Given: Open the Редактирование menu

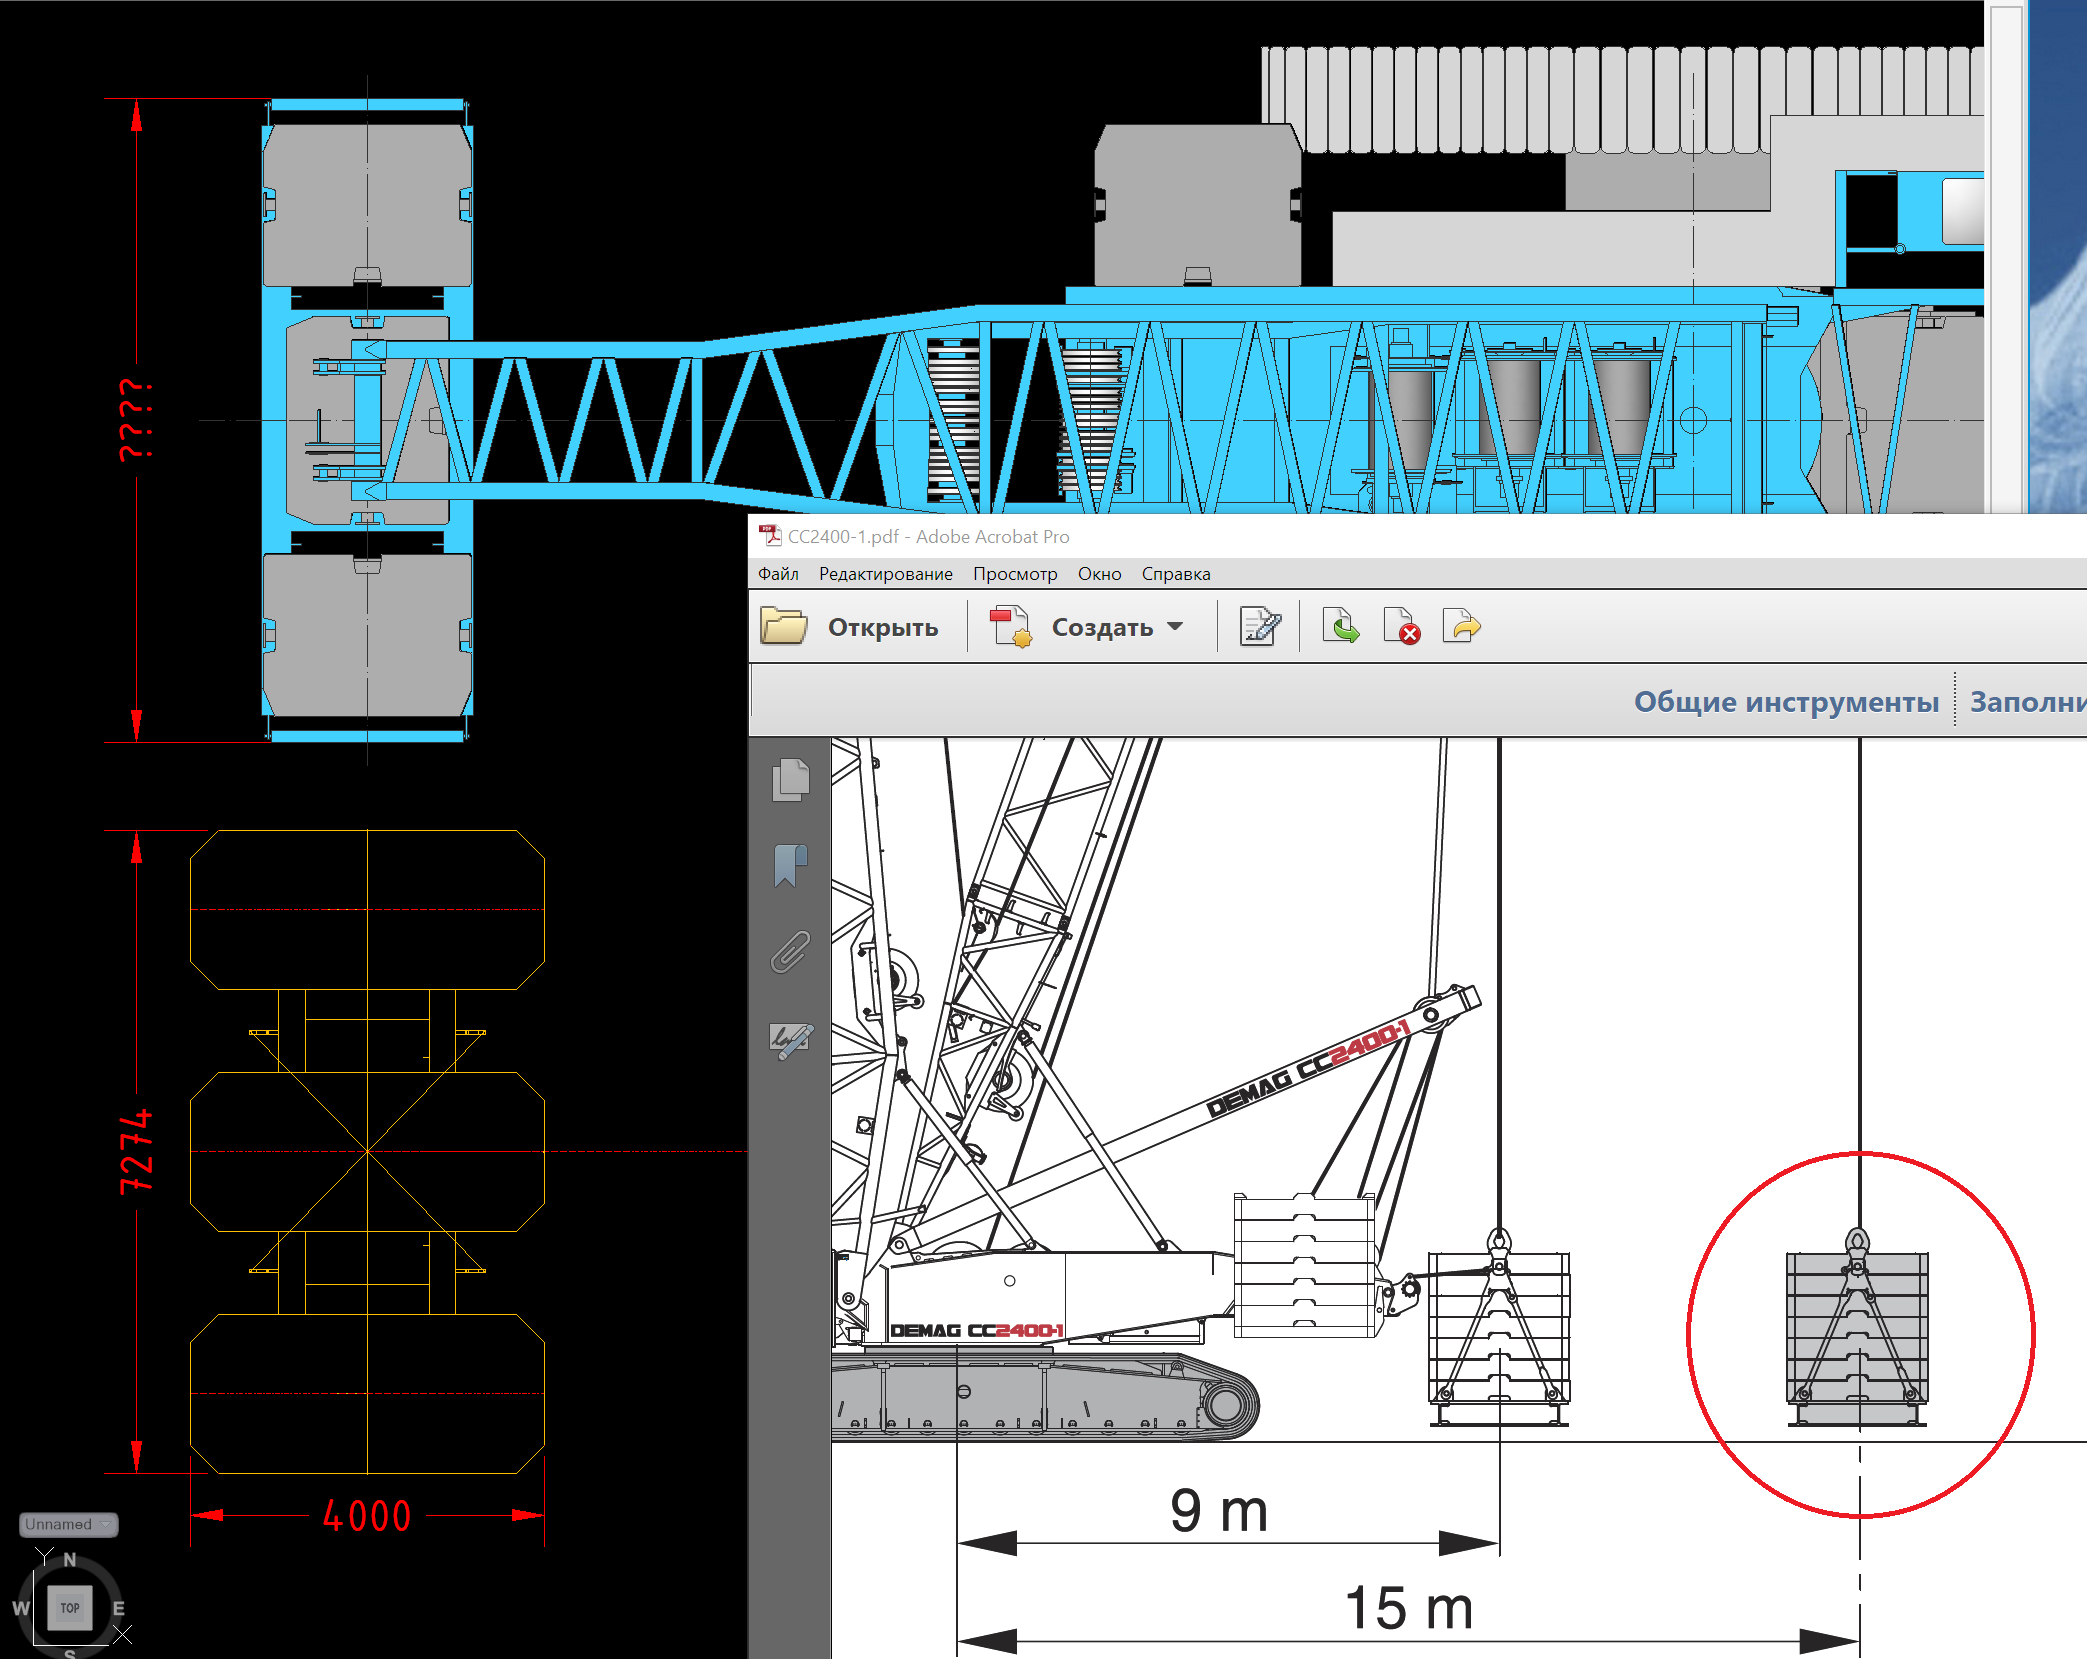Looking at the screenshot, I should (x=885, y=574).
